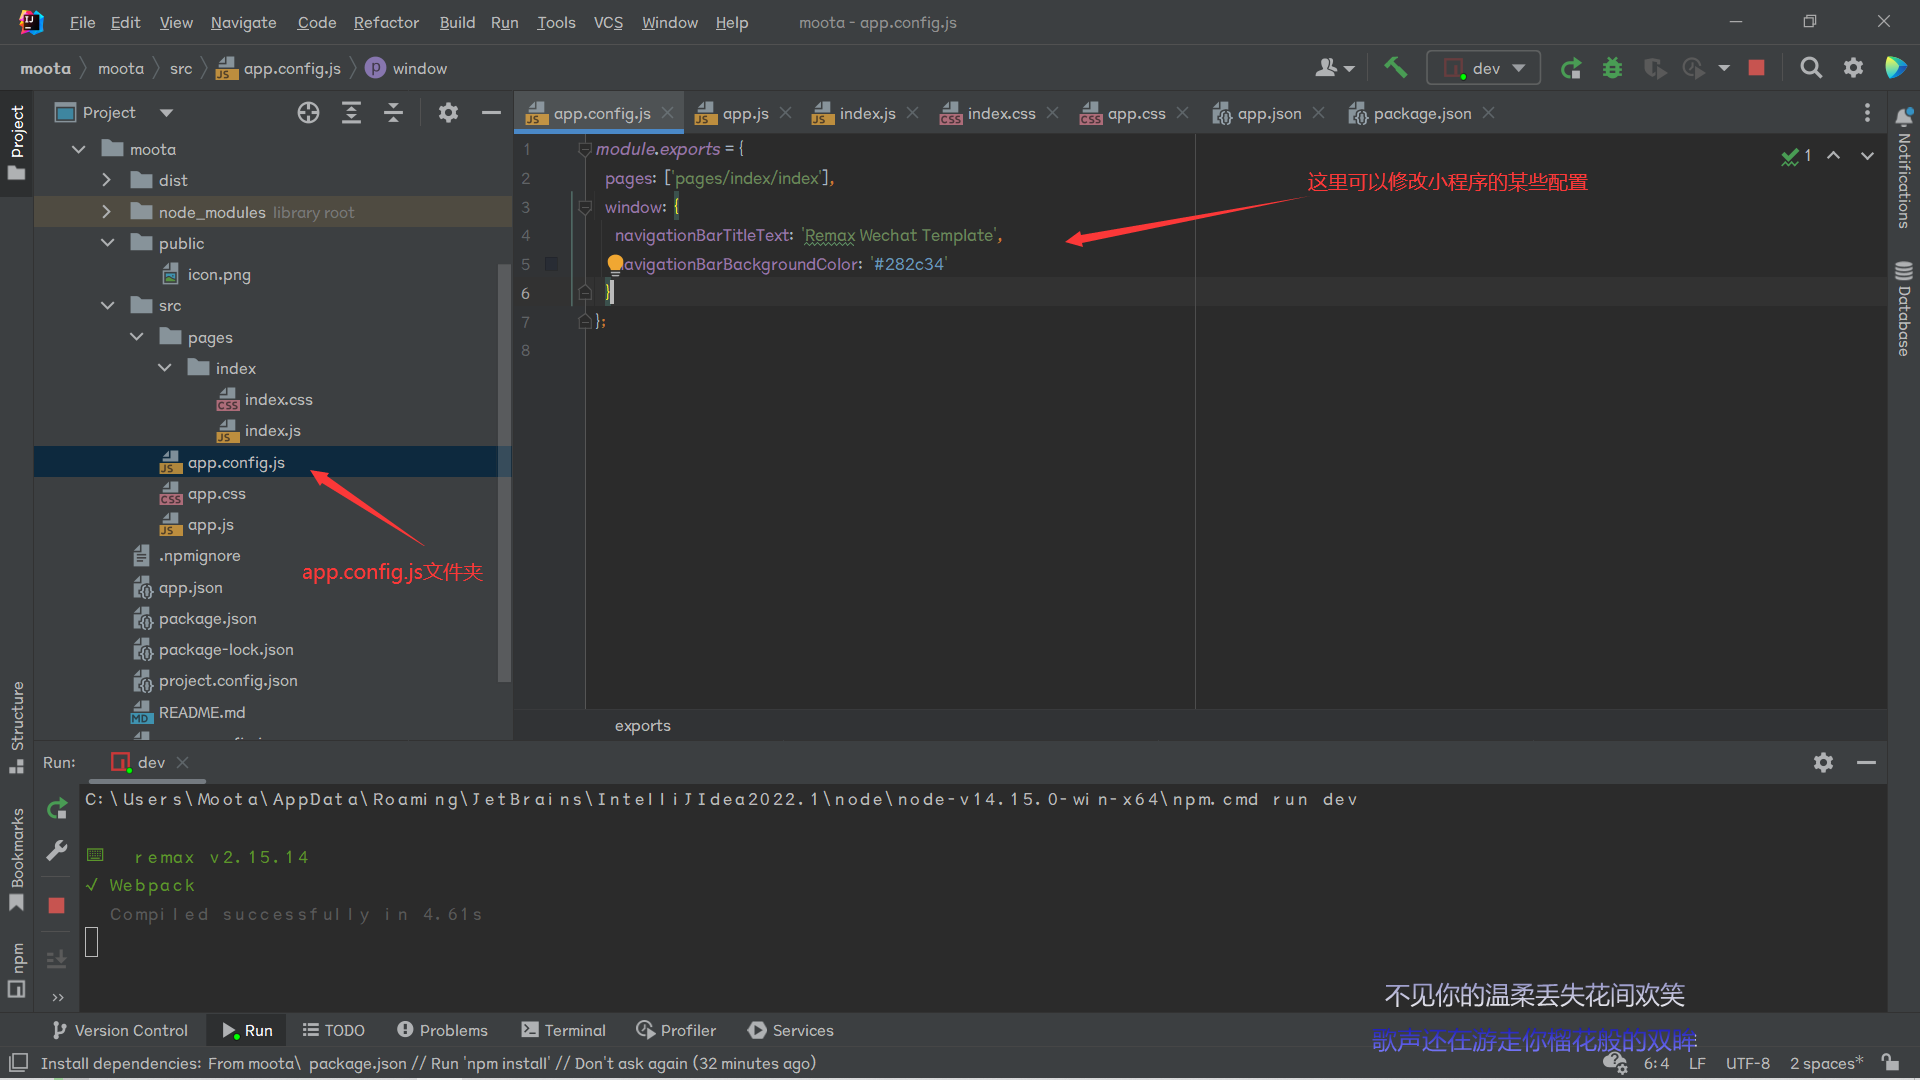Switch to the package.json editor tab
Viewport: 1920px width, 1080px height.
pos(1421,113)
